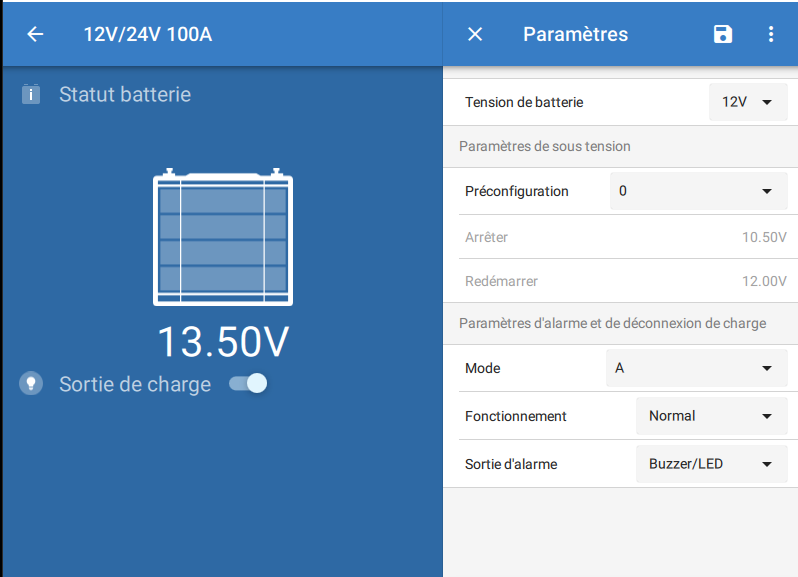
Task: Open the three-dot overflow menu
Action: click(x=771, y=34)
